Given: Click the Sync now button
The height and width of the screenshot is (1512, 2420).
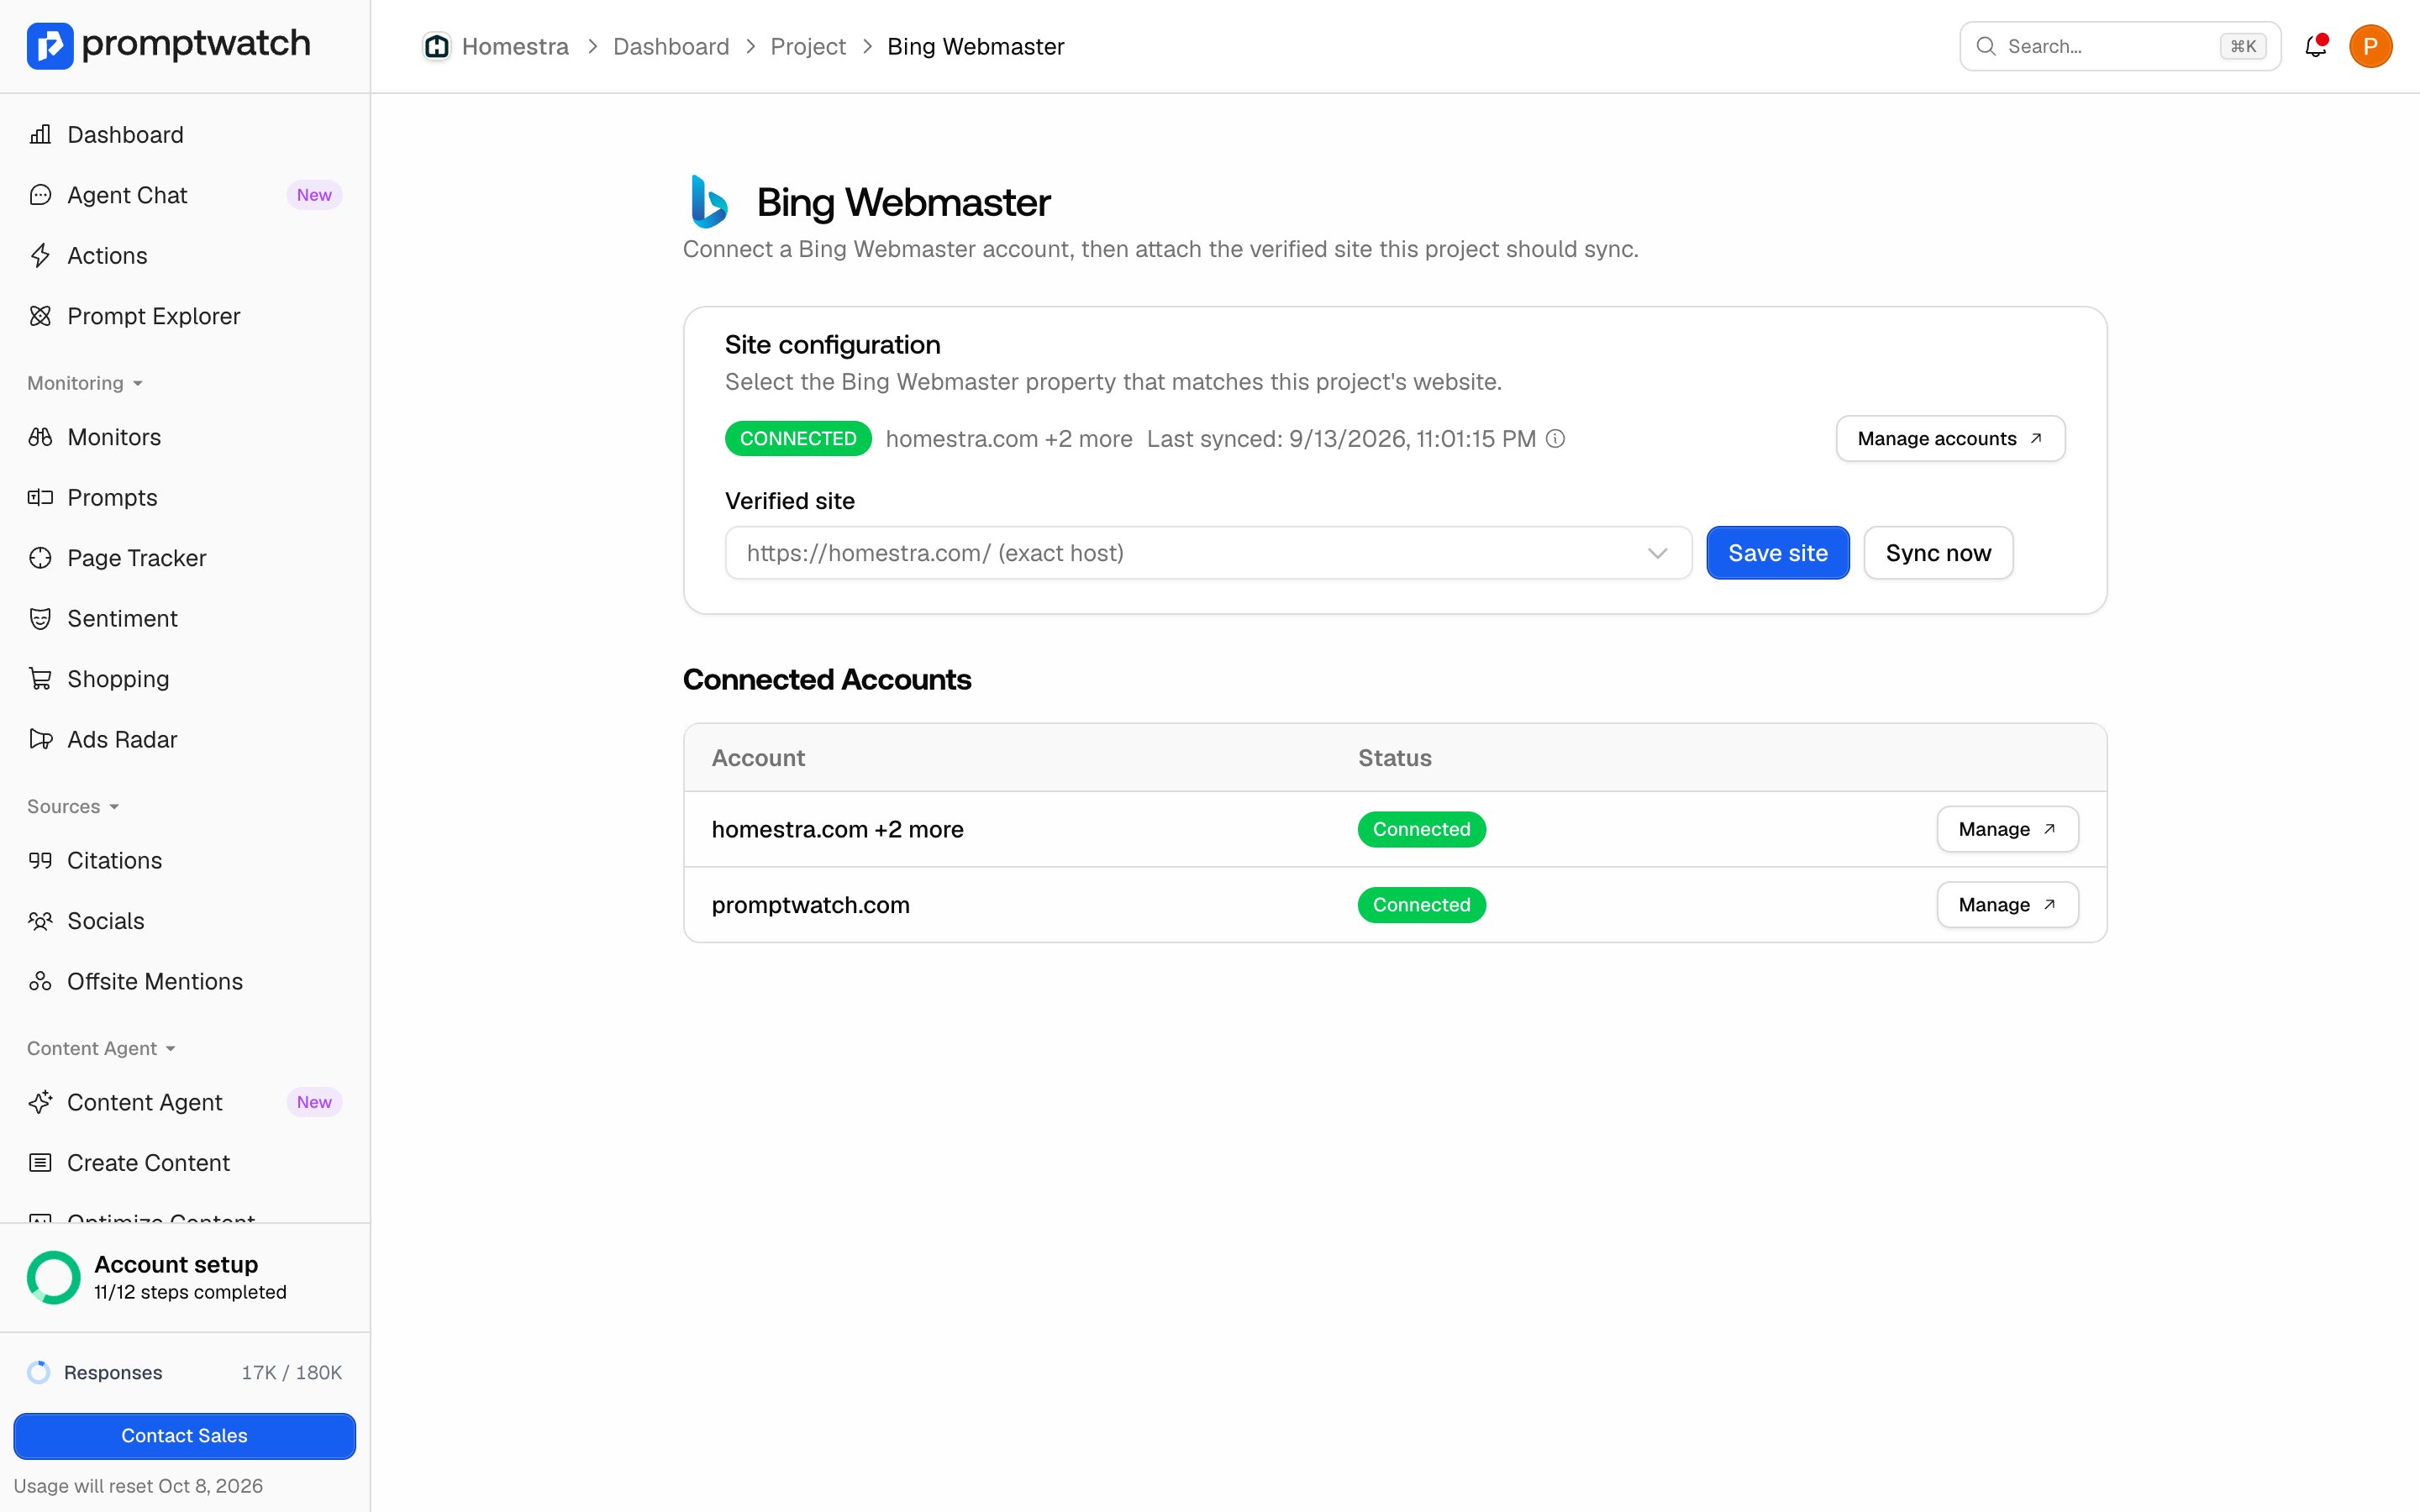Looking at the screenshot, I should [1938, 553].
